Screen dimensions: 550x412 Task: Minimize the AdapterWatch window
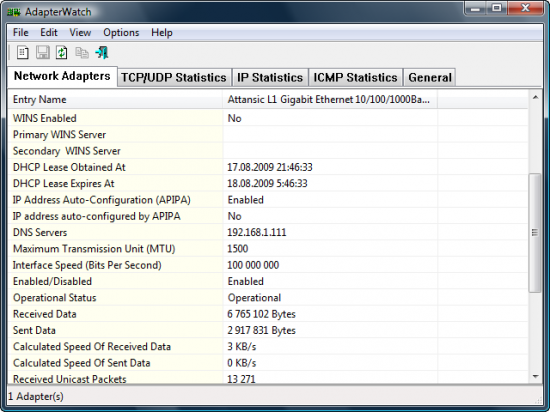click(x=475, y=8)
